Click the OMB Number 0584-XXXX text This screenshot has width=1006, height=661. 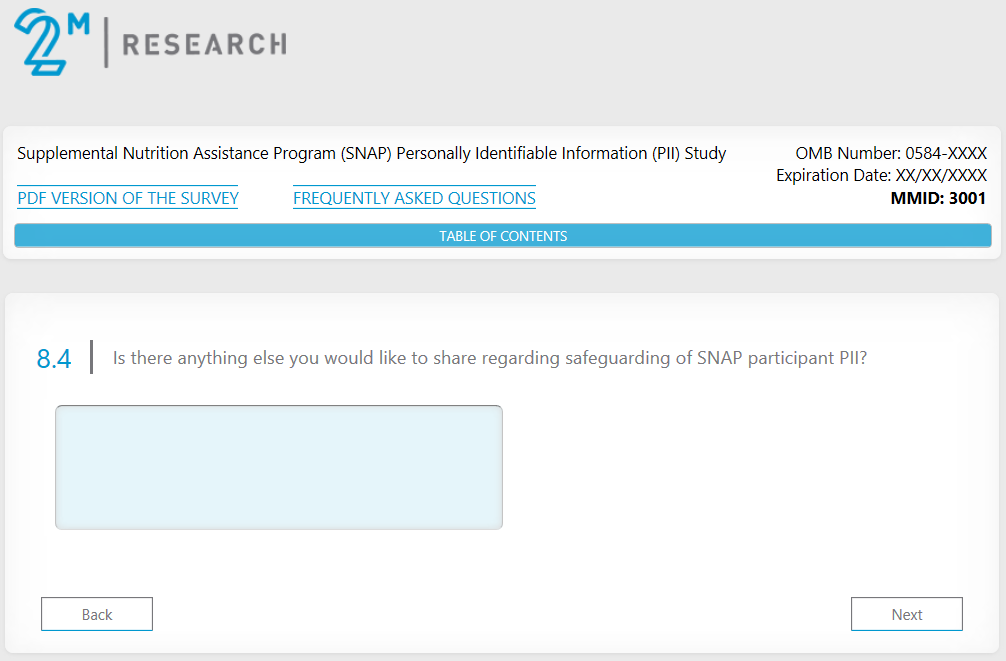(x=891, y=154)
